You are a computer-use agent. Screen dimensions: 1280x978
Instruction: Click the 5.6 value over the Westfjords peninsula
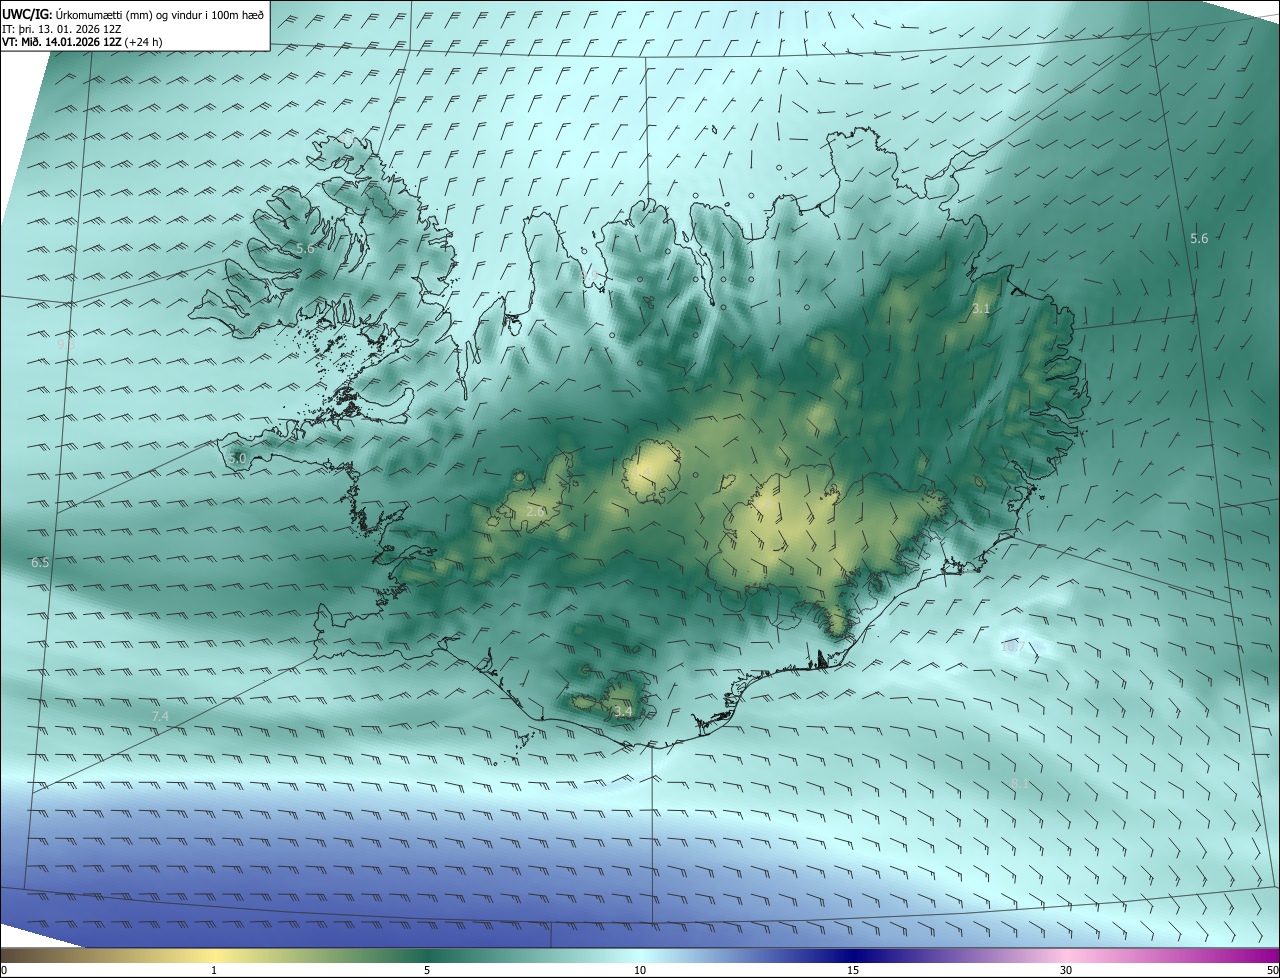point(305,247)
